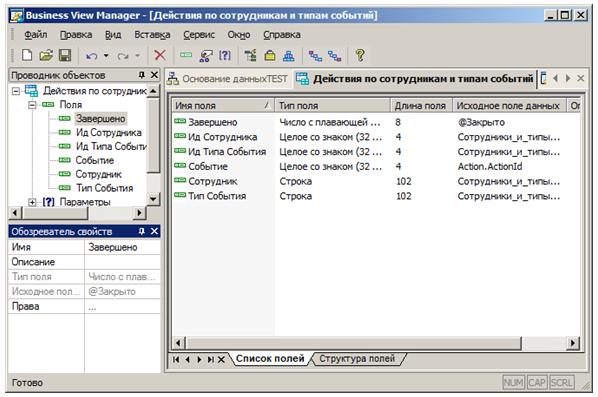Viewport: 598px width, 397px height.
Task: Open the Вид menu
Action: coord(113,35)
